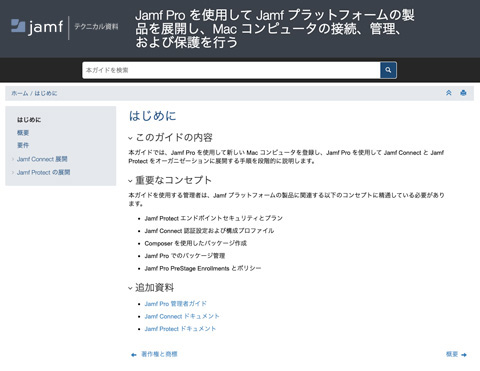Open Jamf Pro 管理者ガイド link
The image size is (480, 371).
click(176, 304)
